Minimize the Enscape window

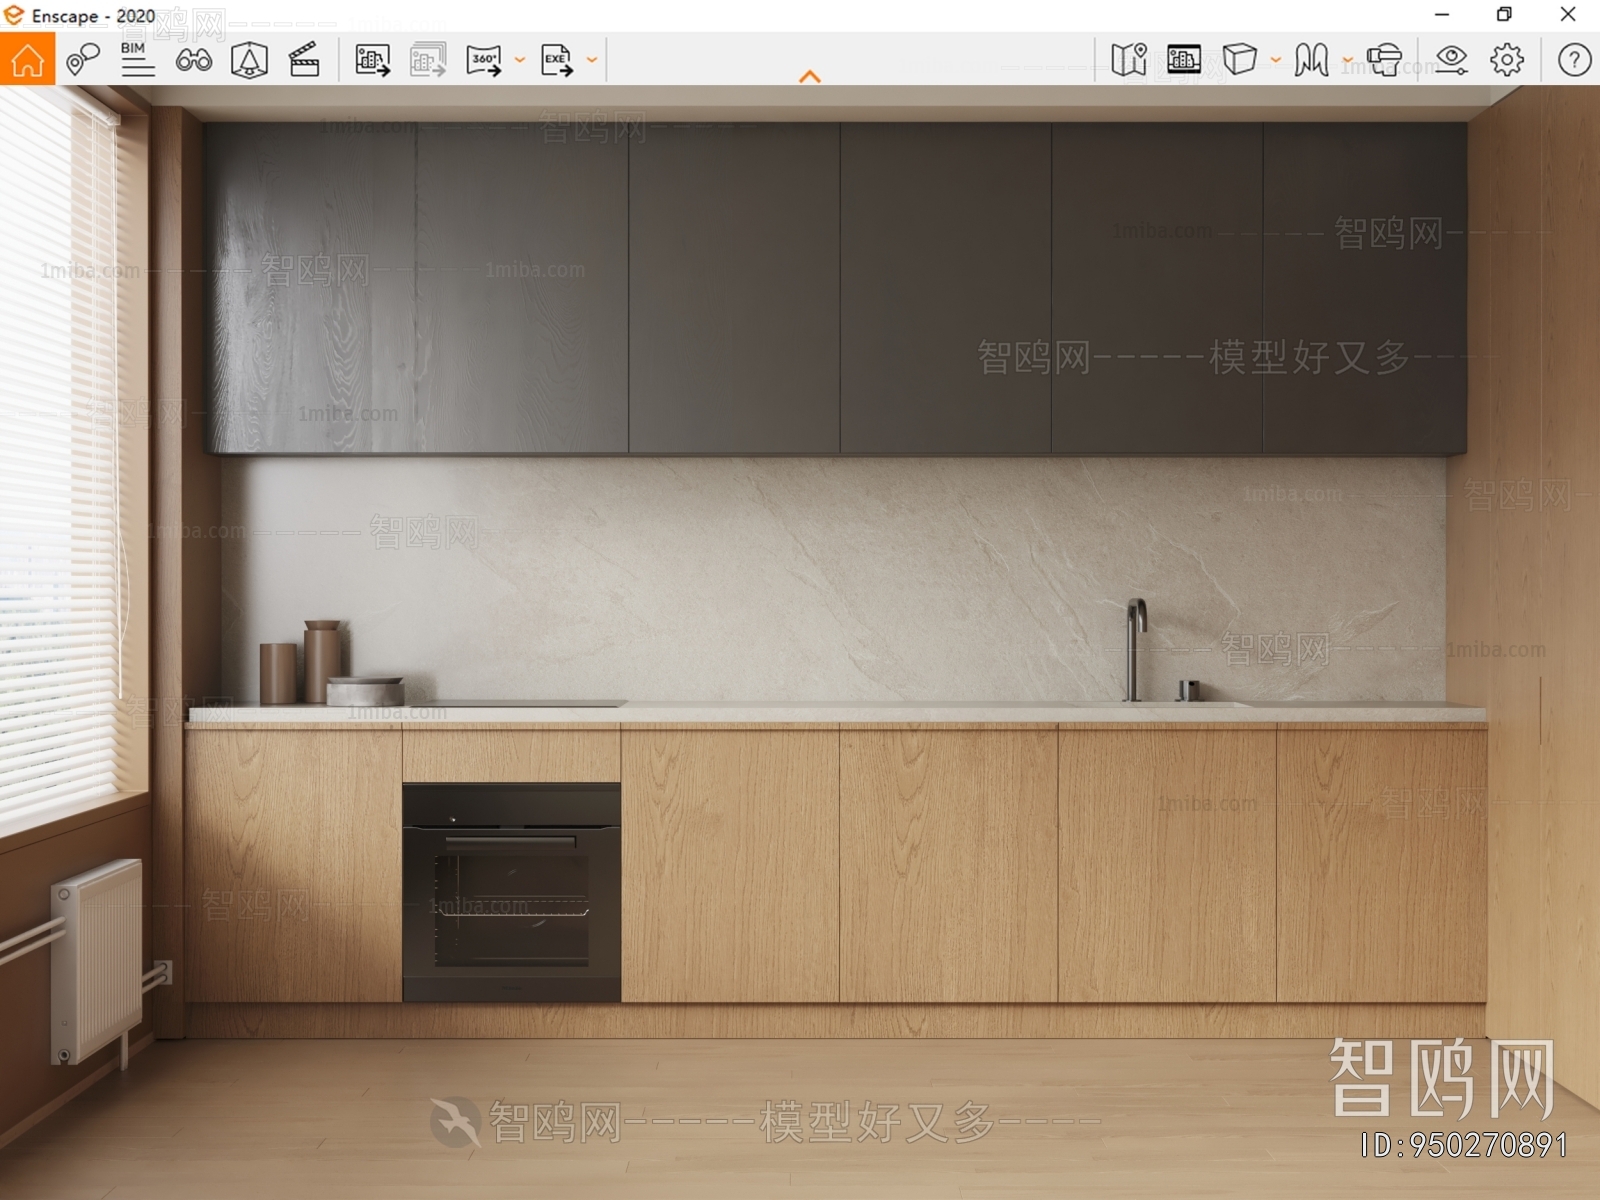1442,14
